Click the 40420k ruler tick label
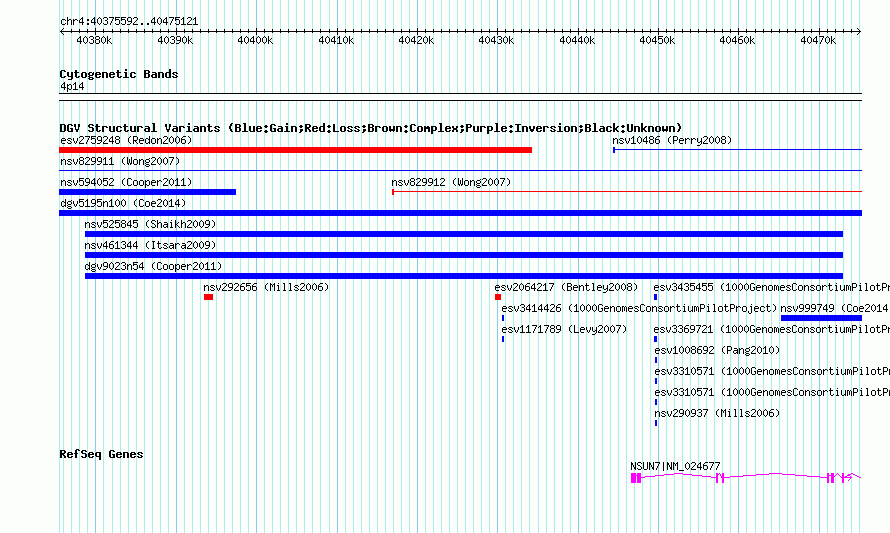The image size is (890, 533). (416, 40)
